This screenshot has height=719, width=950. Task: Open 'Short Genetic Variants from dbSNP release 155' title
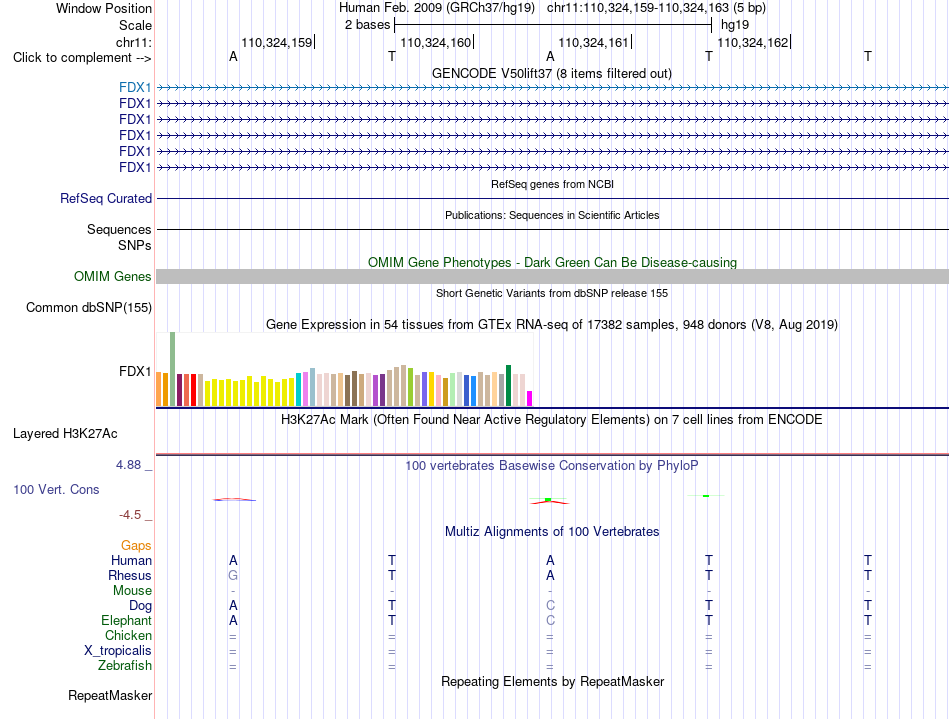pyautogui.click(x=552, y=293)
